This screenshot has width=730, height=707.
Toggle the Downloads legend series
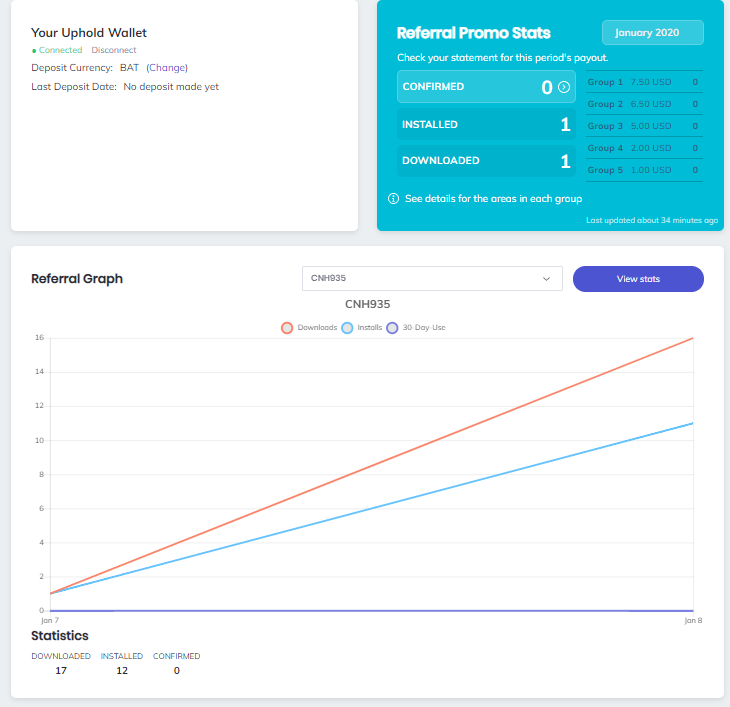(x=288, y=327)
